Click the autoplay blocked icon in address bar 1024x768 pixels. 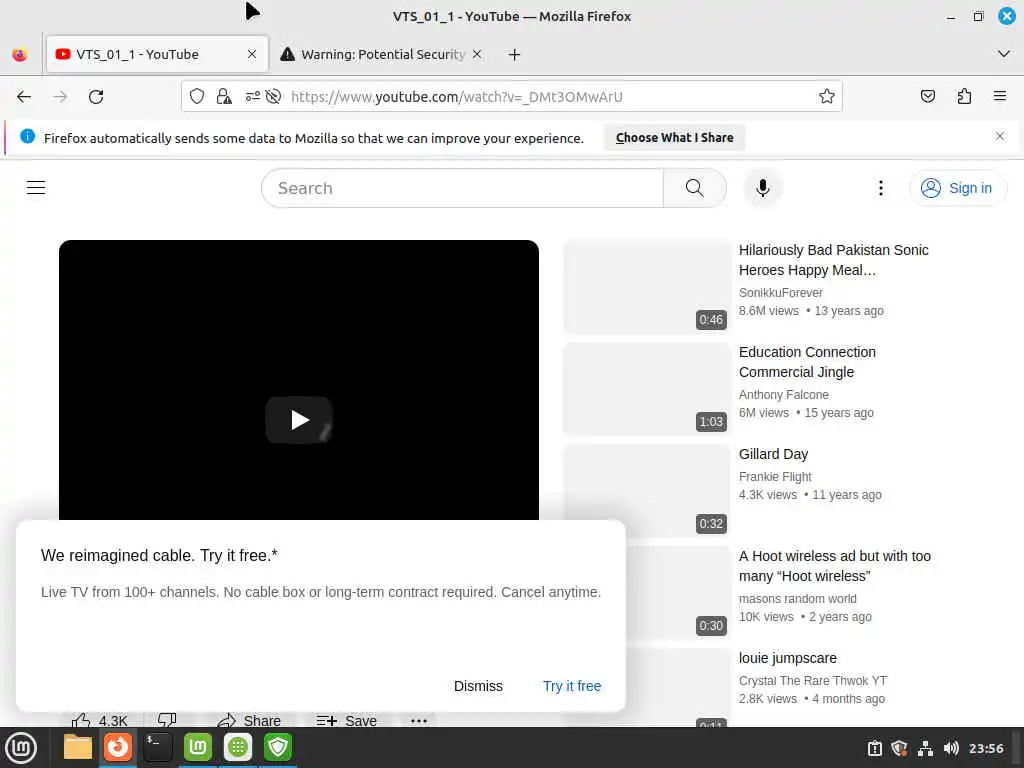pos(274,97)
